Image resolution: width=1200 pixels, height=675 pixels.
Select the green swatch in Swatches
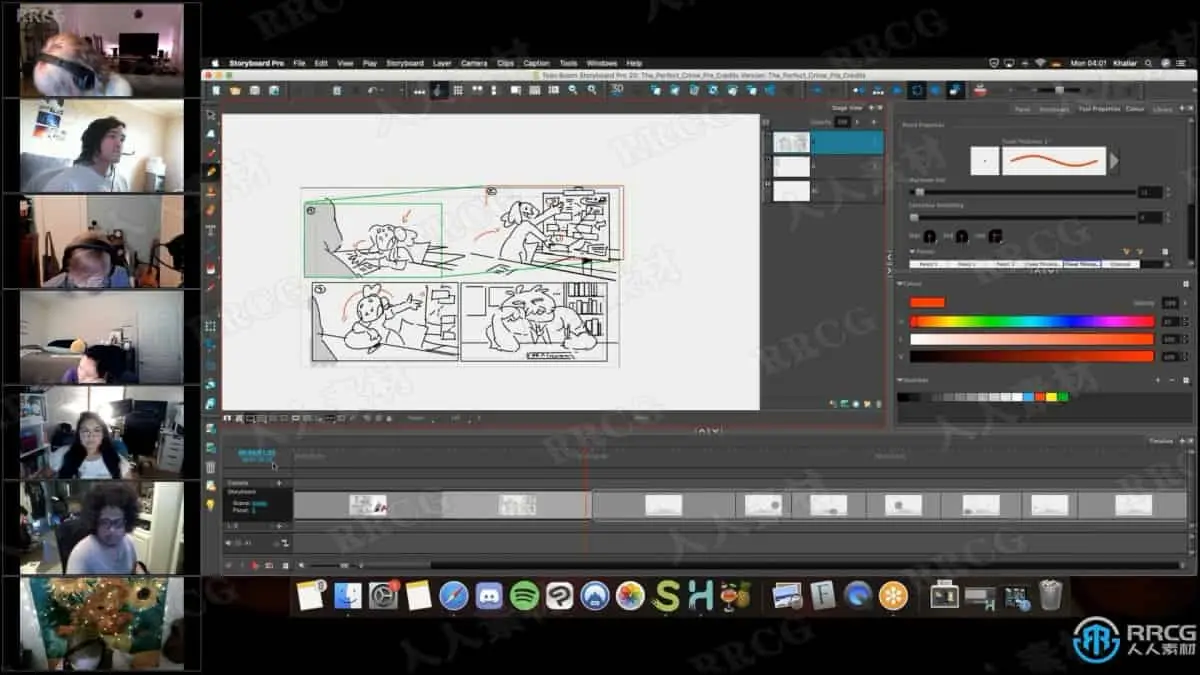pyautogui.click(x=1063, y=397)
